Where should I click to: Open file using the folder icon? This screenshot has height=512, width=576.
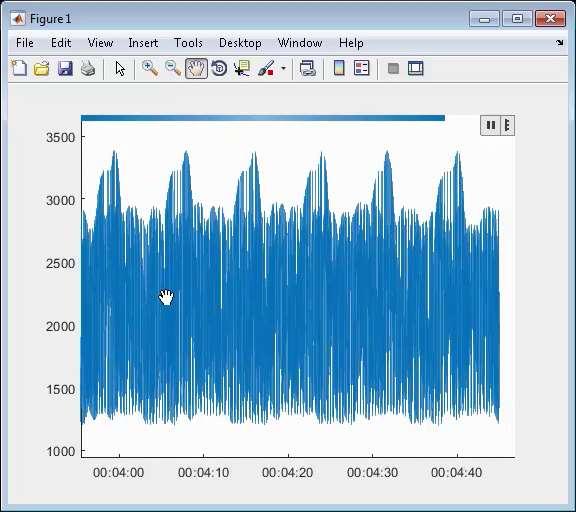tap(42, 68)
